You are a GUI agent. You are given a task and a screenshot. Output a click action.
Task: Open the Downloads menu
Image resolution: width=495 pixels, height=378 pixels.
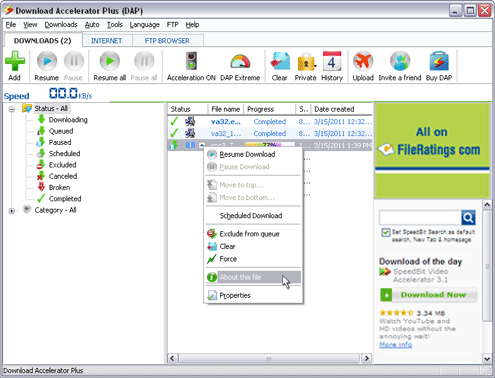(61, 25)
